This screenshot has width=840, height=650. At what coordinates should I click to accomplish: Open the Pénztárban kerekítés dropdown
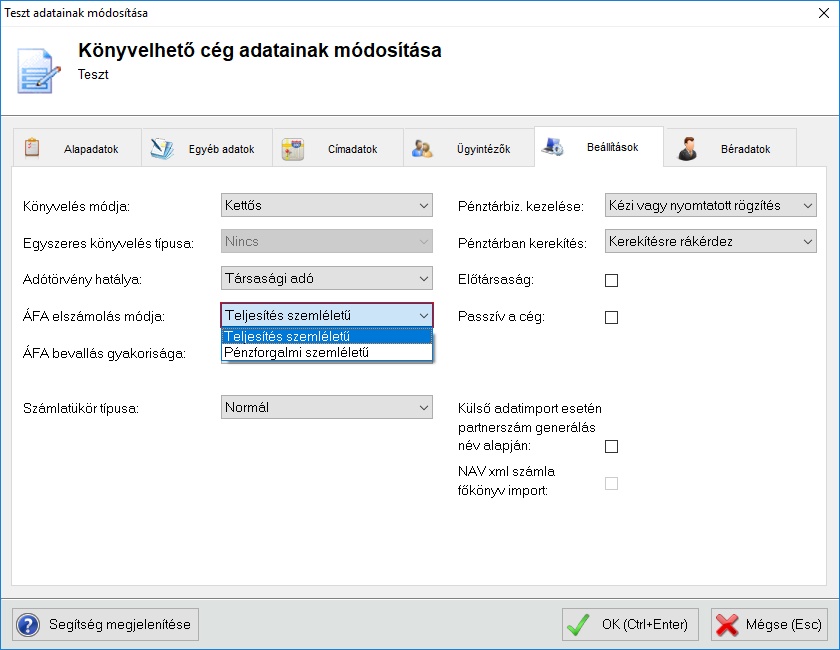tap(710, 242)
